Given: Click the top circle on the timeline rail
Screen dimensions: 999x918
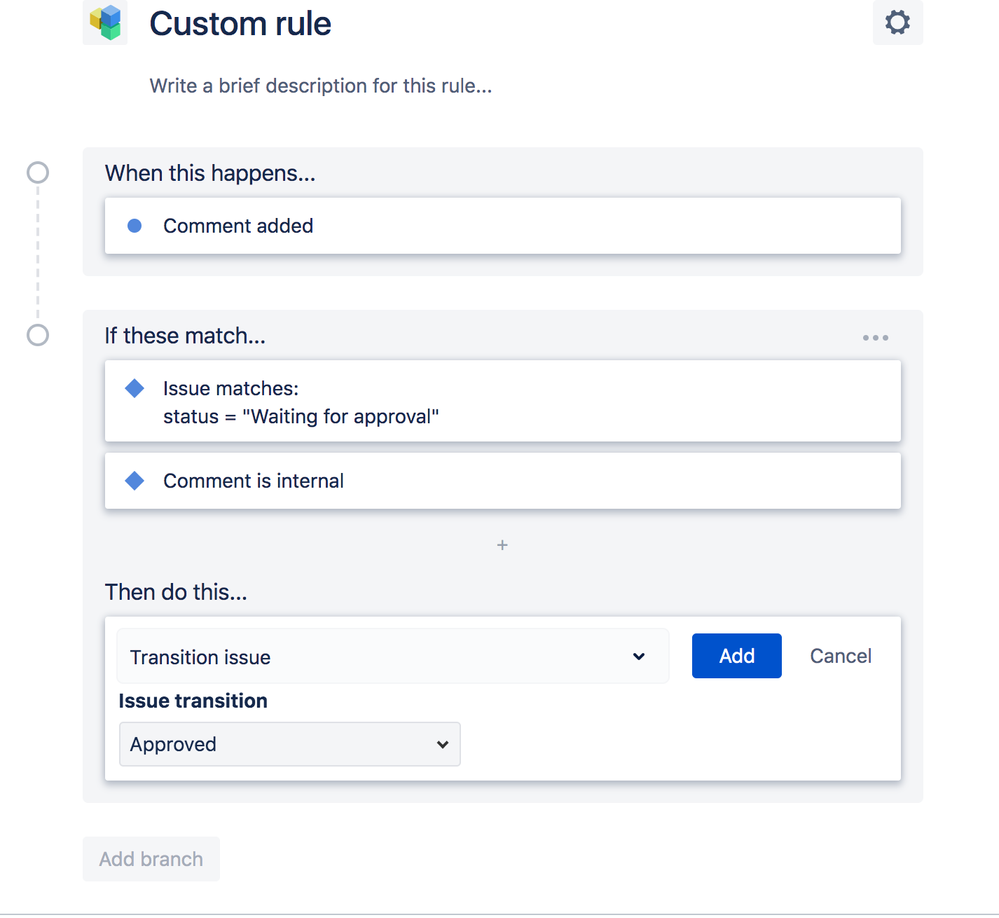Looking at the screenshot, I should [37, 172].
